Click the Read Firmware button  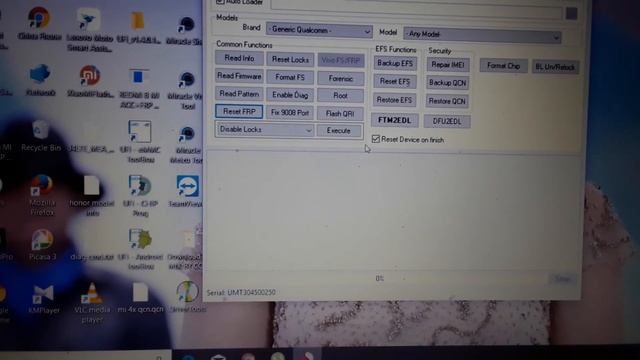coord(239,76)
